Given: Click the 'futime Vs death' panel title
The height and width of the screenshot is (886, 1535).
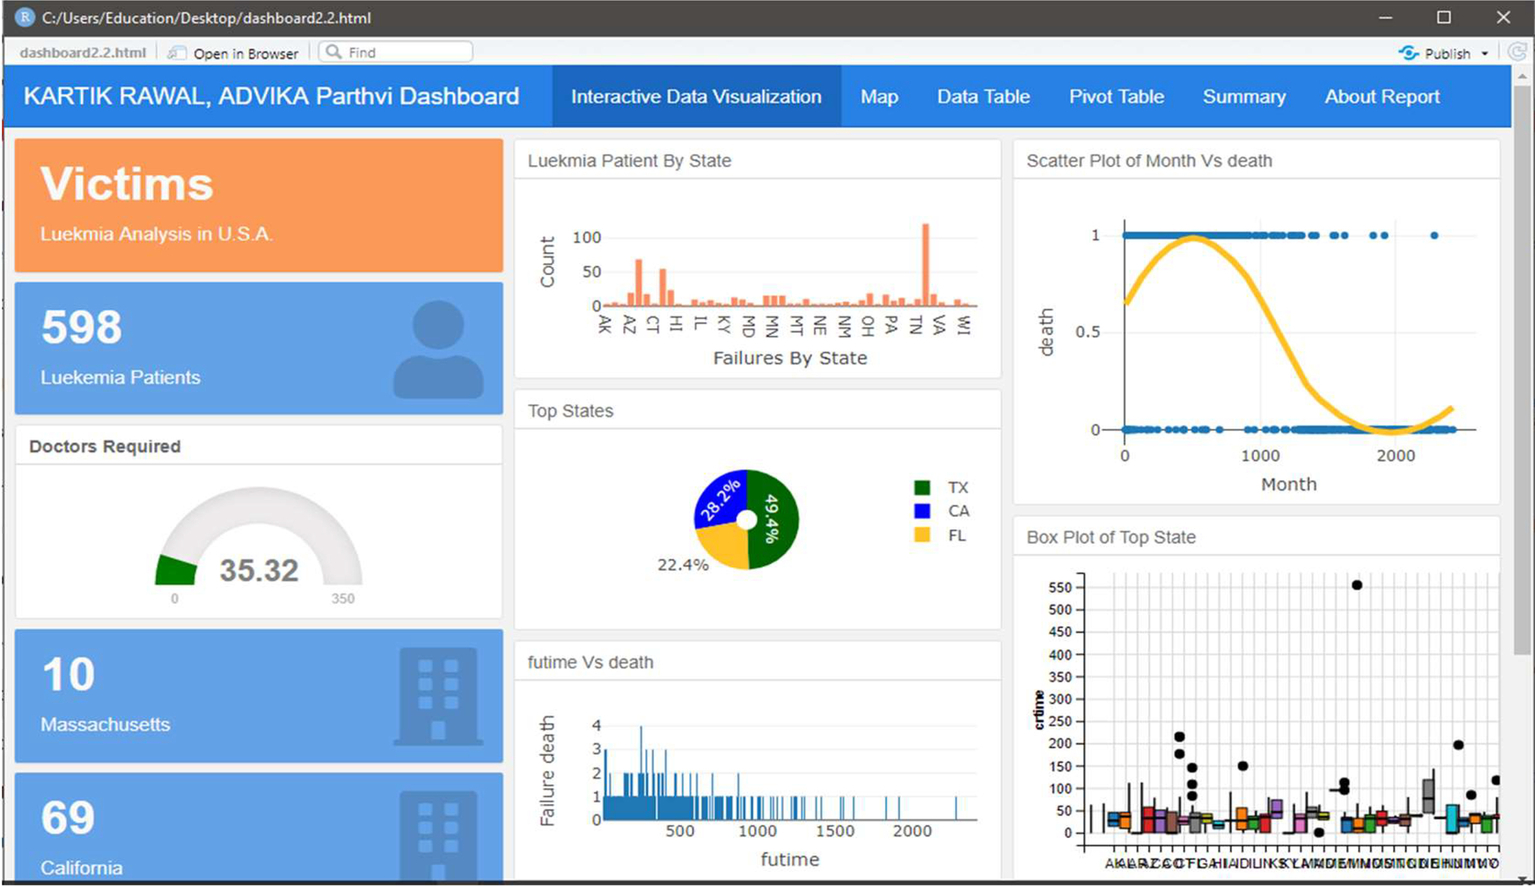Looking at the screenshot, I should point(590,662).
